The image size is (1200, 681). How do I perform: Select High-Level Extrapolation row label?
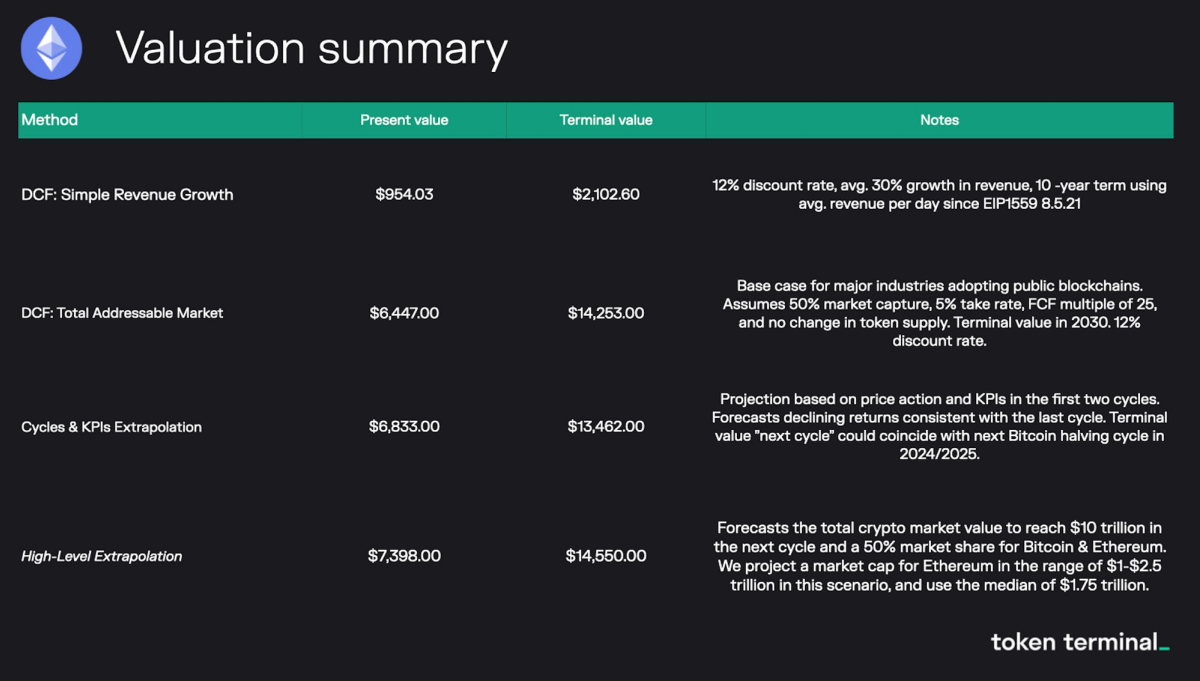101,556
